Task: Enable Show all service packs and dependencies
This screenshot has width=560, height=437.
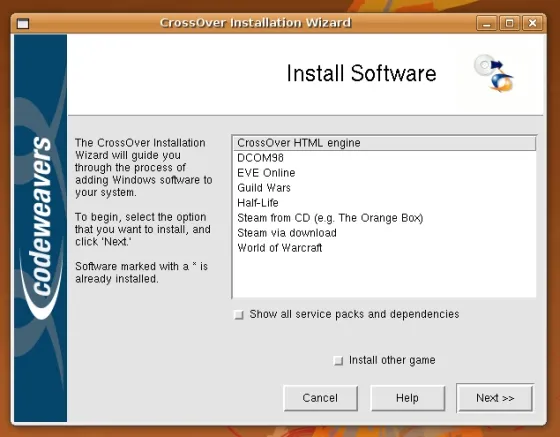Action: click(239, 315)
